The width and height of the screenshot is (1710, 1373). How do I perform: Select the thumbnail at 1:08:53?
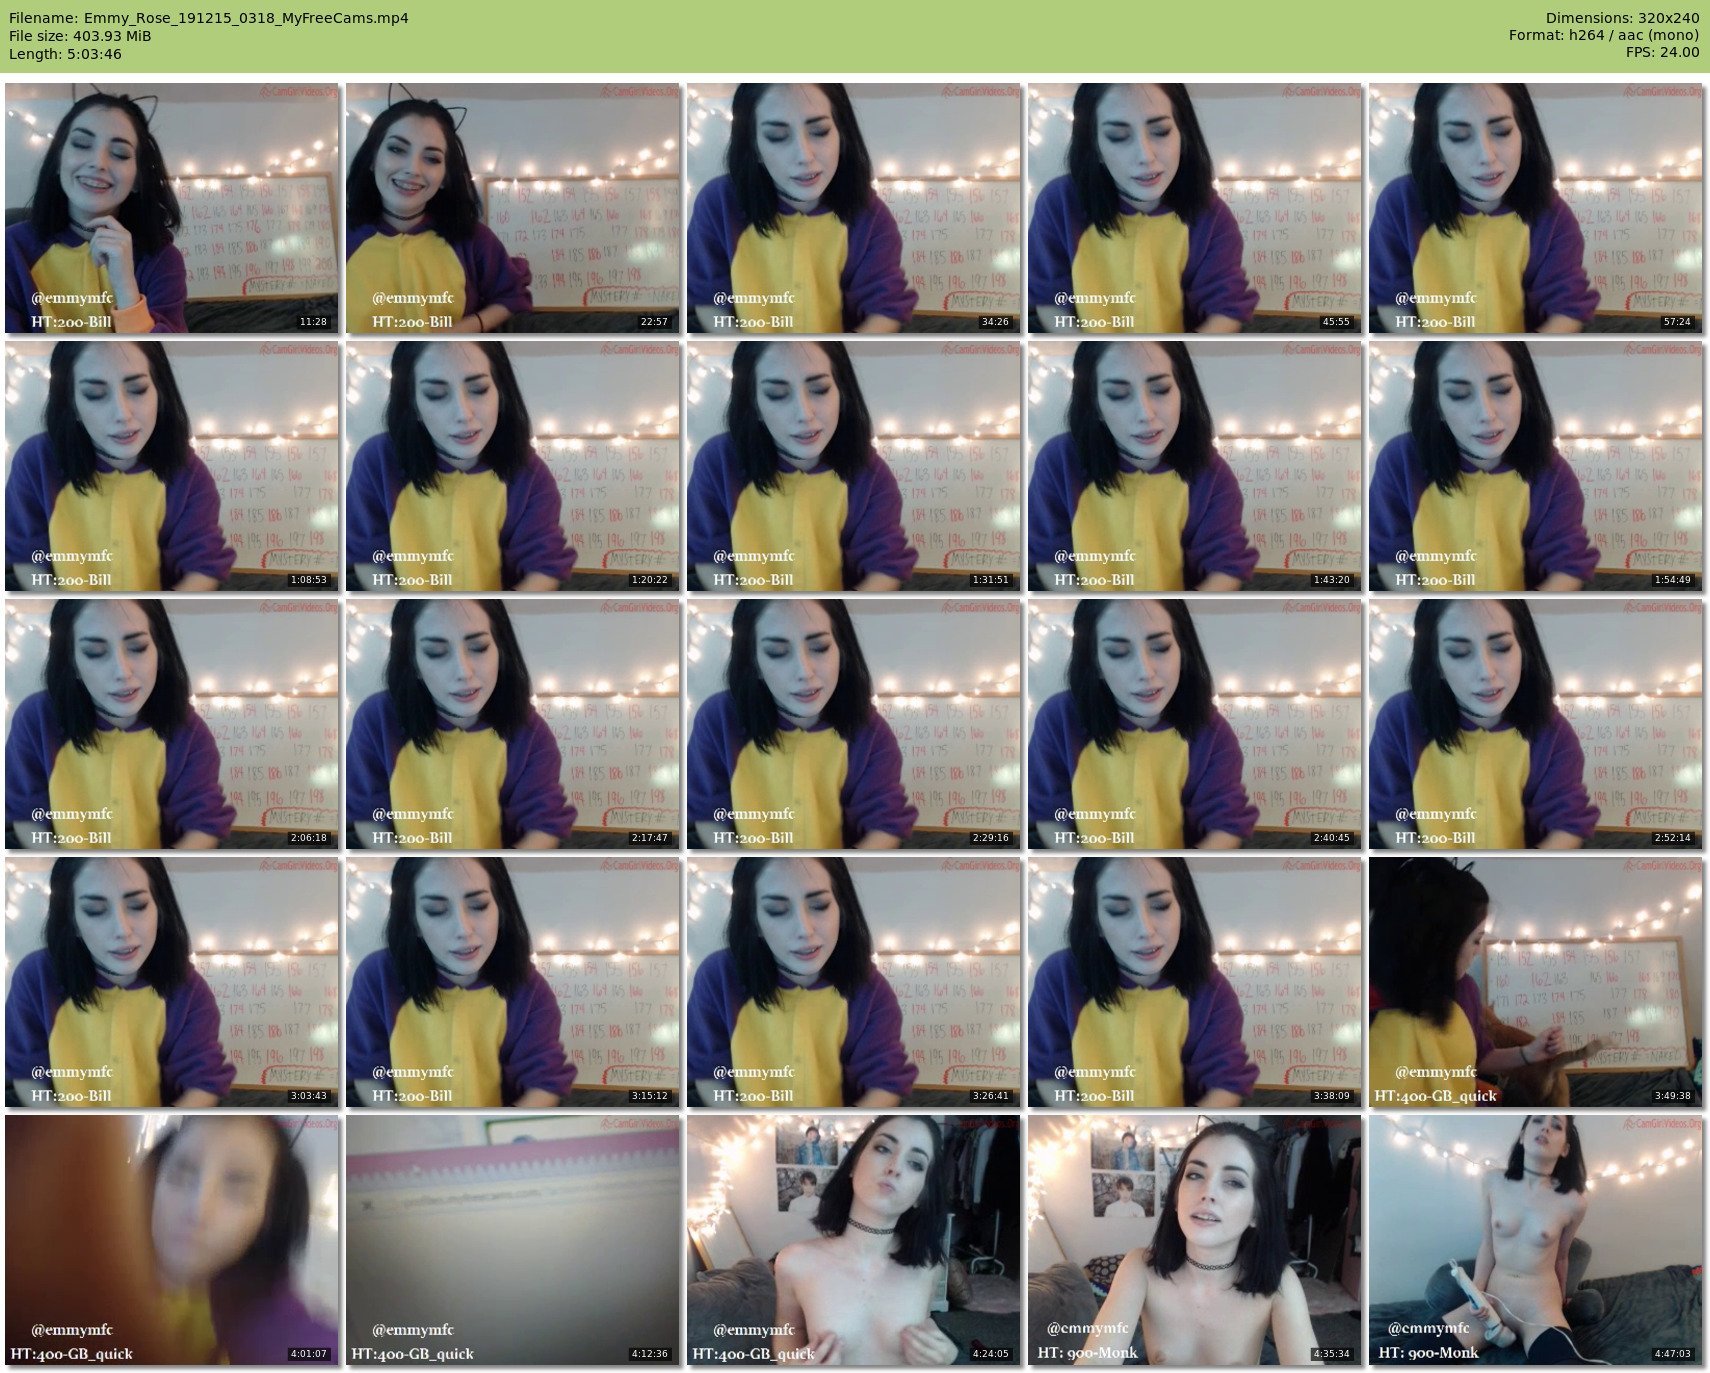pyautogui.click(x=171, y=466)
